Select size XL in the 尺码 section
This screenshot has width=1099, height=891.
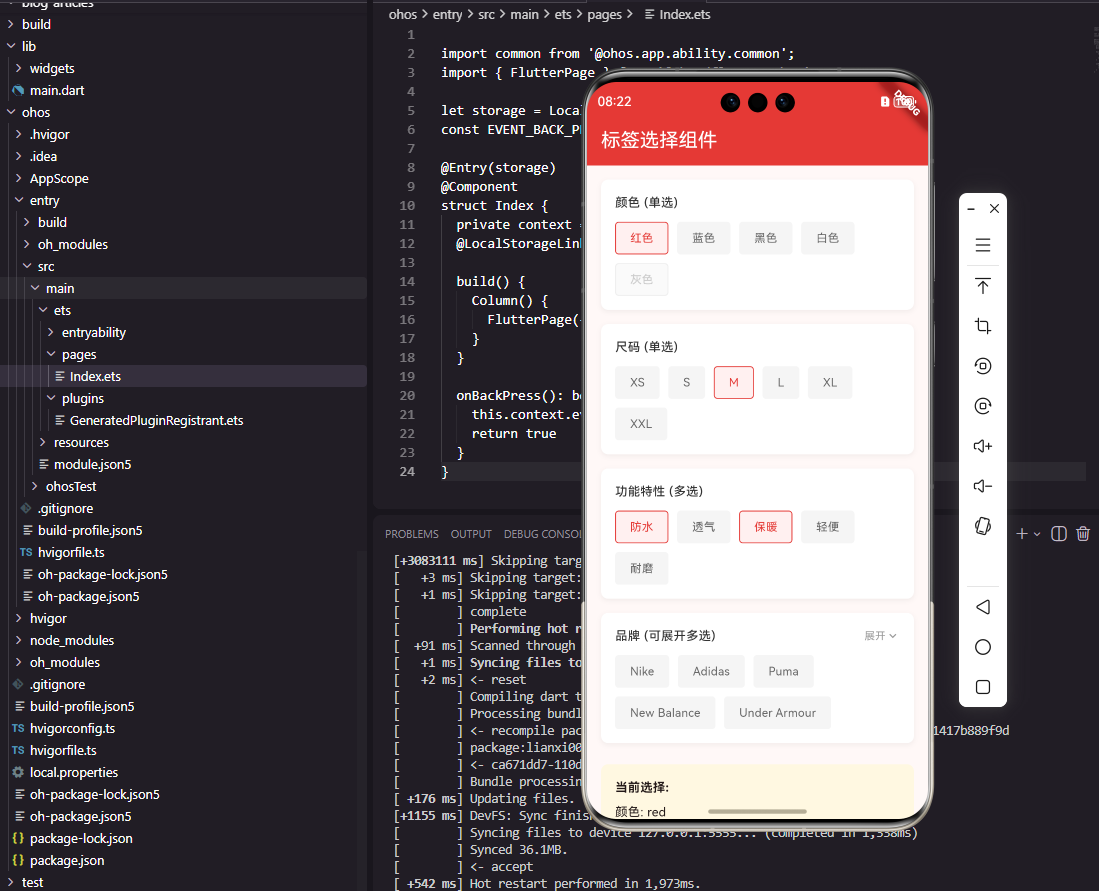tap(828, 382)
